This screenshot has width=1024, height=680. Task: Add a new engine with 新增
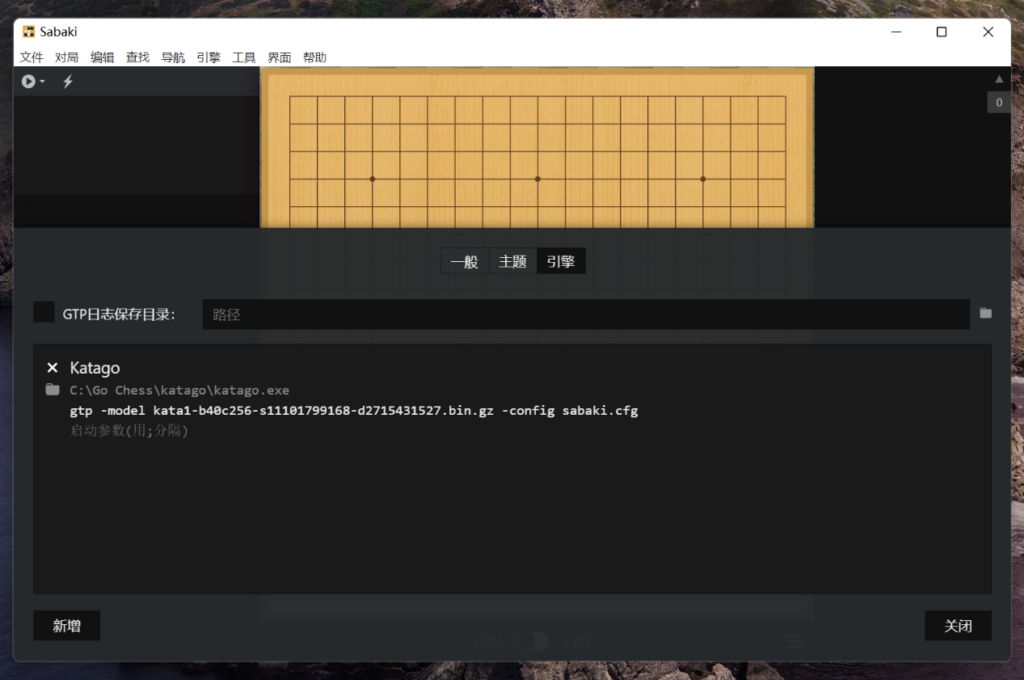coord(67,626)
